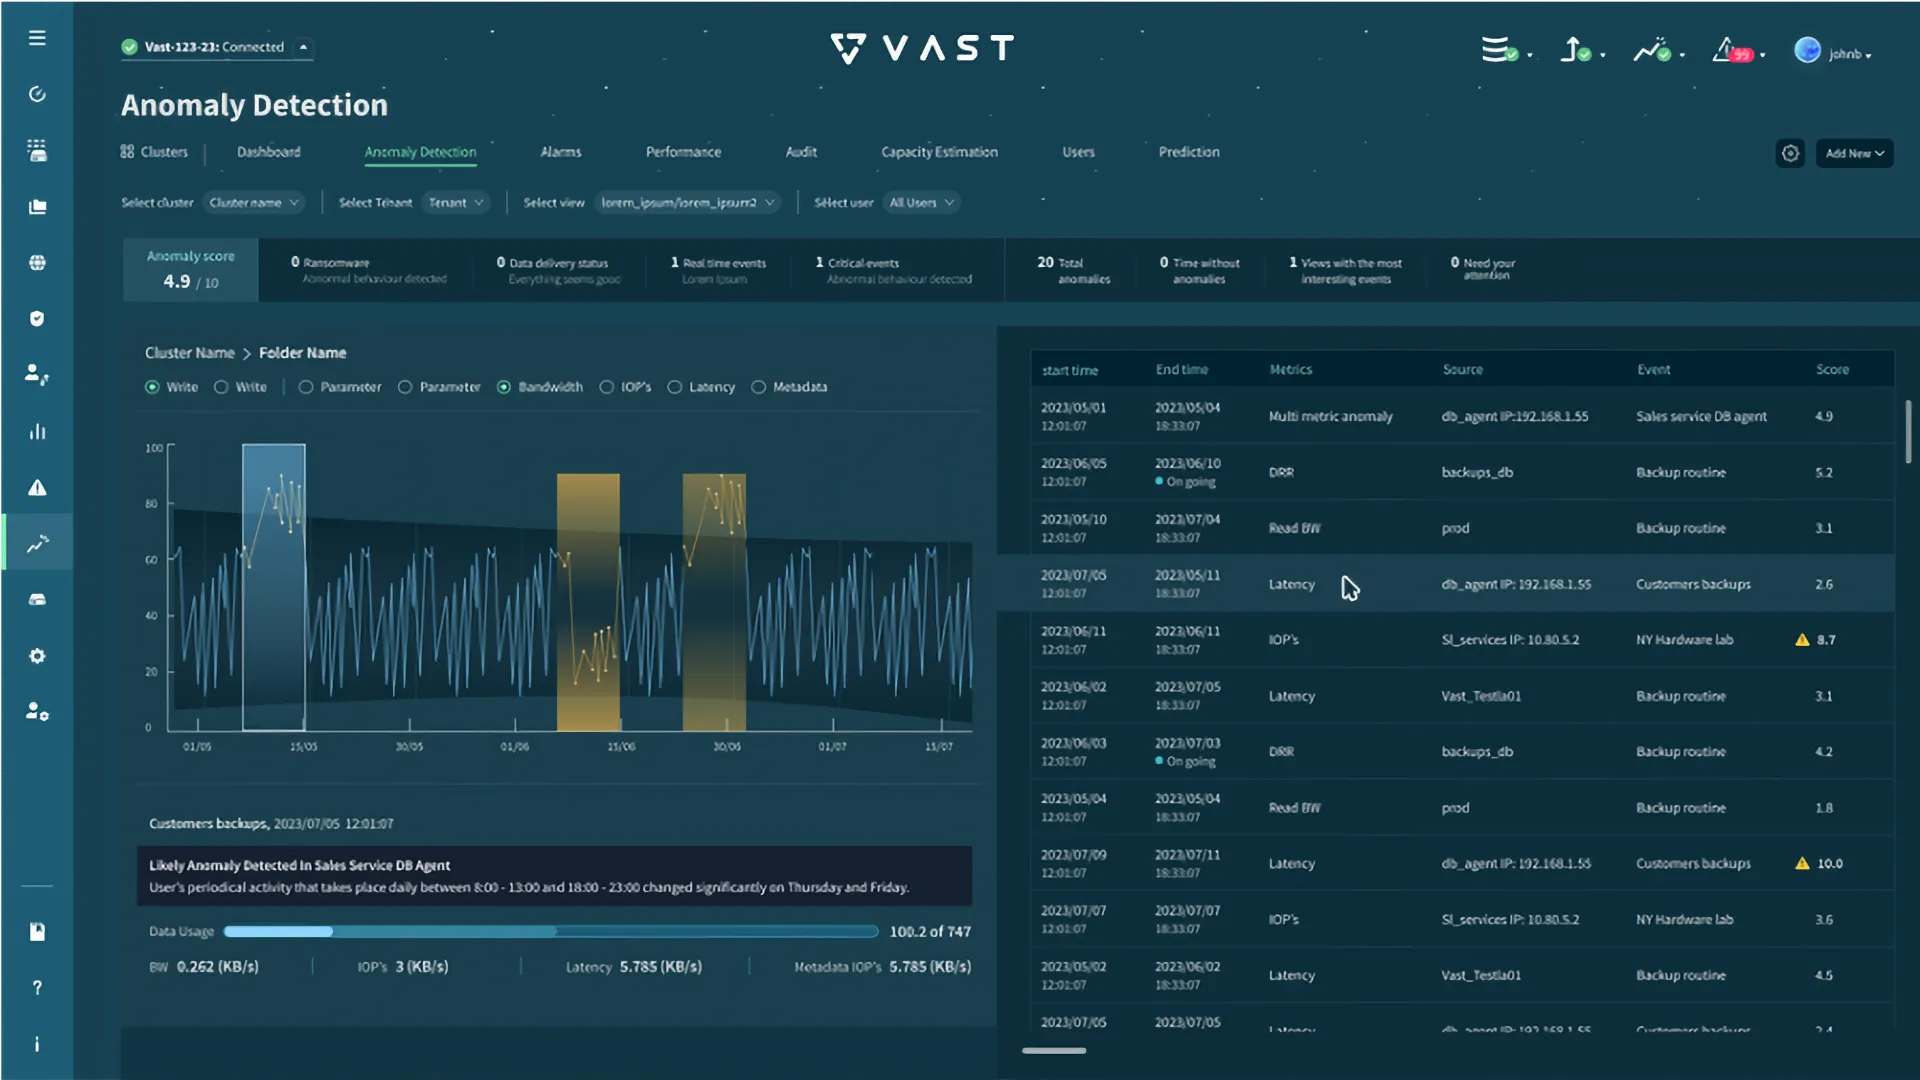Select the Latency radio button
This screenshot has width=1920, height=1080.
point(675,387)
